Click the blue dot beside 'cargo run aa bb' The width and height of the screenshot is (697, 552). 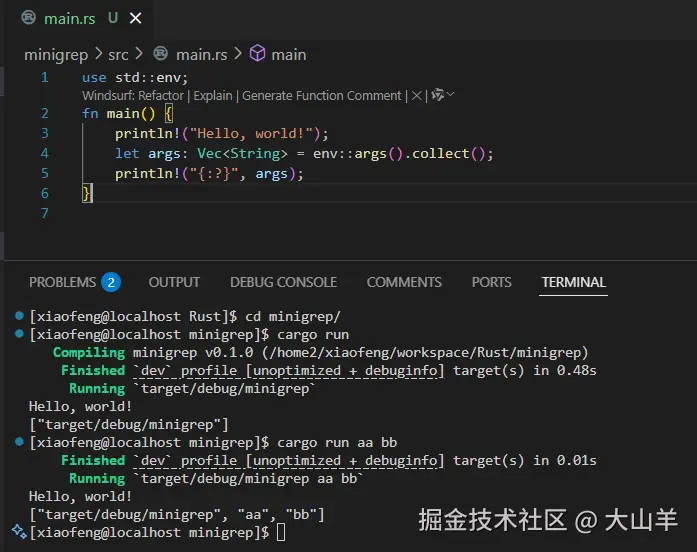tap(19, 442)
